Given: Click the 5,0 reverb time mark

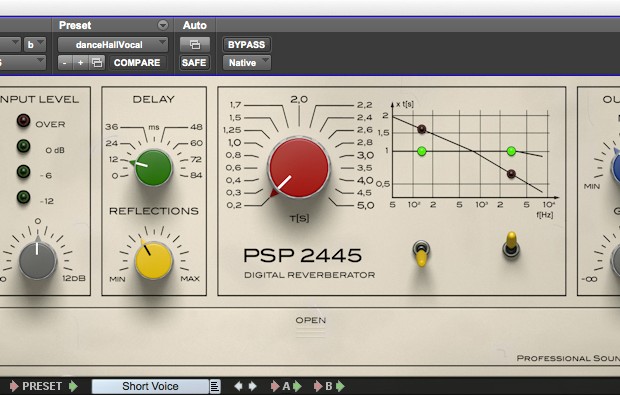Looking at the screenshot, I should pos(365,205).
